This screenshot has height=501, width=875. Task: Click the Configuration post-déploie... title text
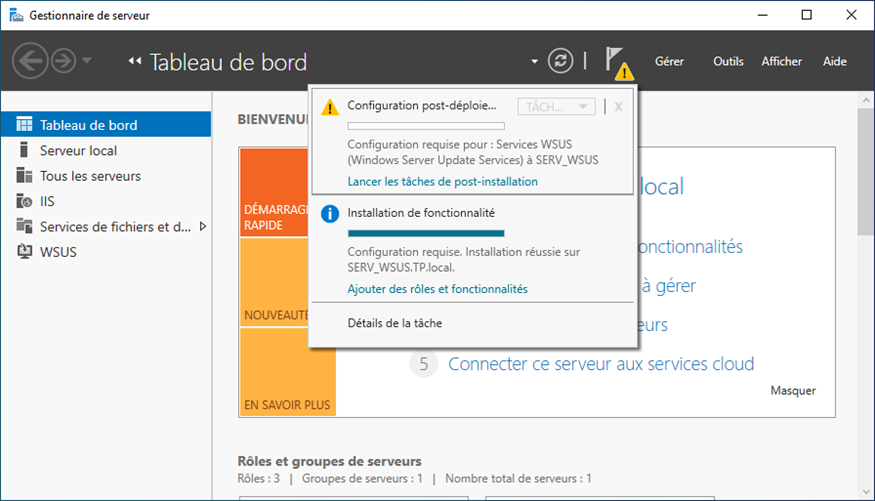pos(421,105)
